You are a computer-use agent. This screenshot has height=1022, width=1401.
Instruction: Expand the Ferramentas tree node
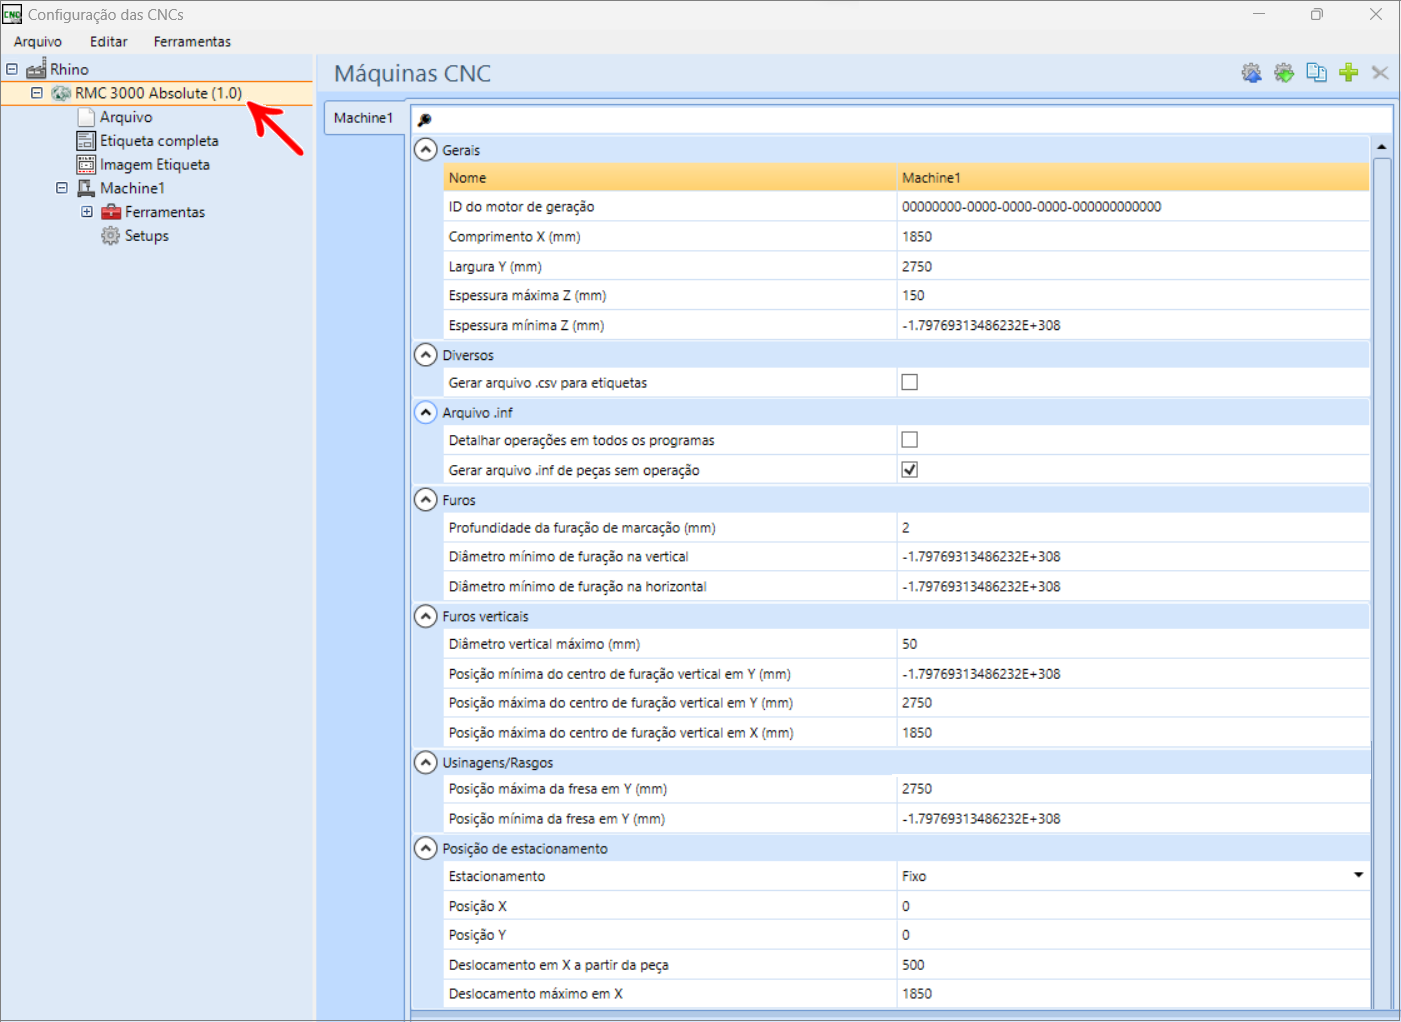coord(87,212)
